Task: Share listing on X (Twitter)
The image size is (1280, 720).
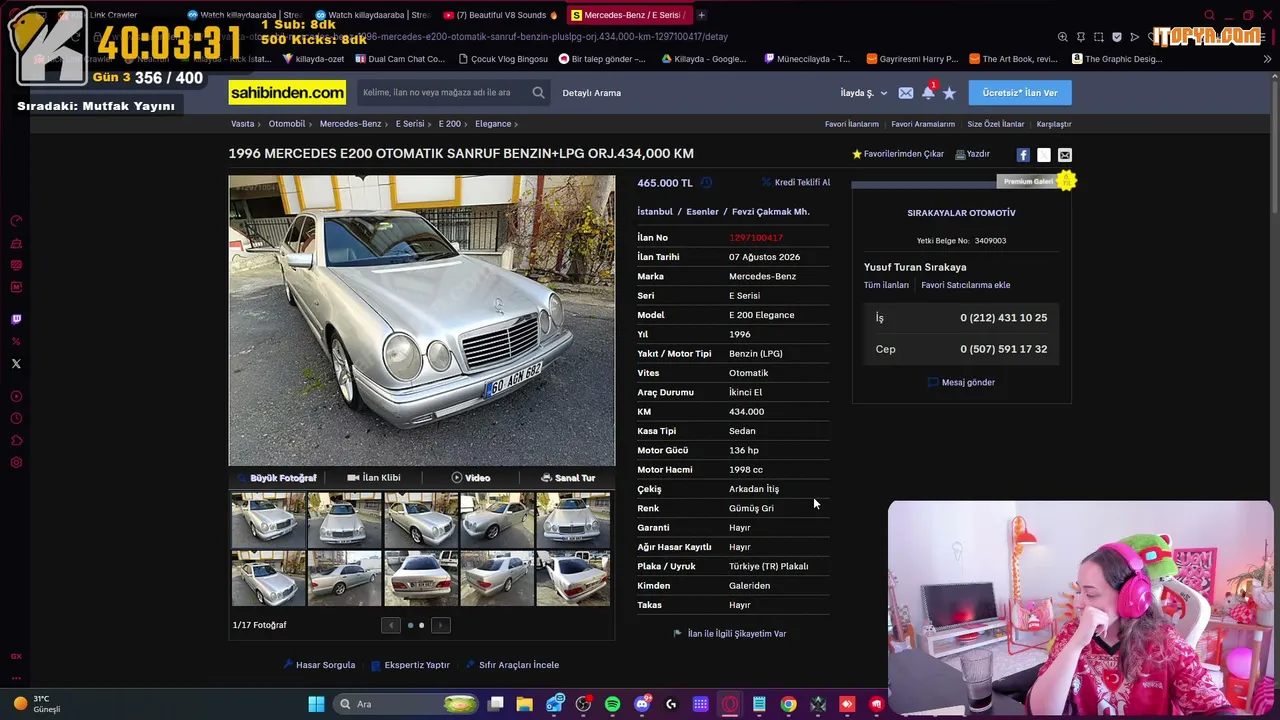Action: 1044,155
